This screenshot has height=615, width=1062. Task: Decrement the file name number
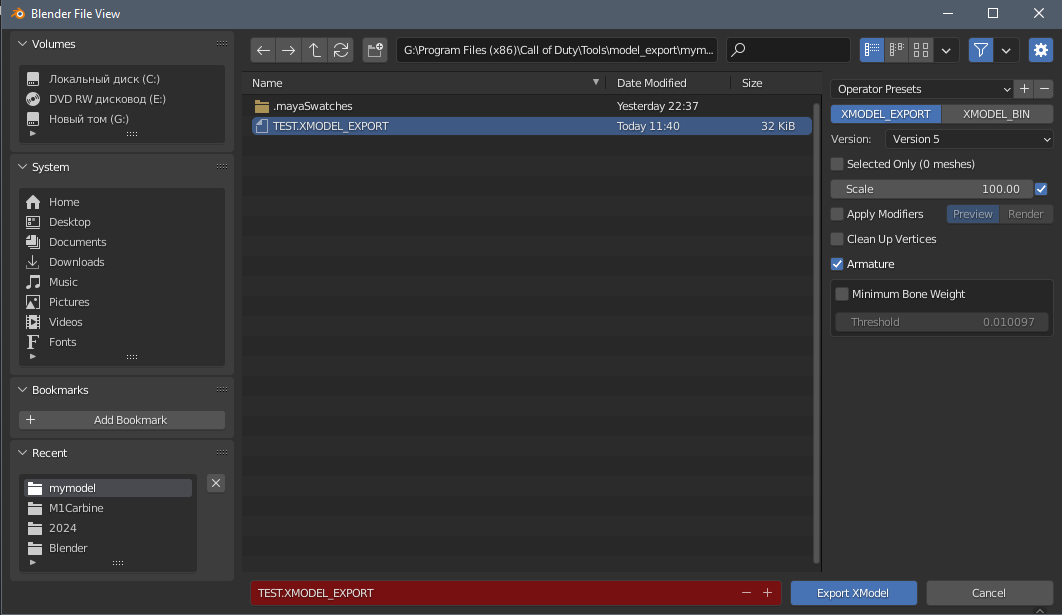(746, 593)
